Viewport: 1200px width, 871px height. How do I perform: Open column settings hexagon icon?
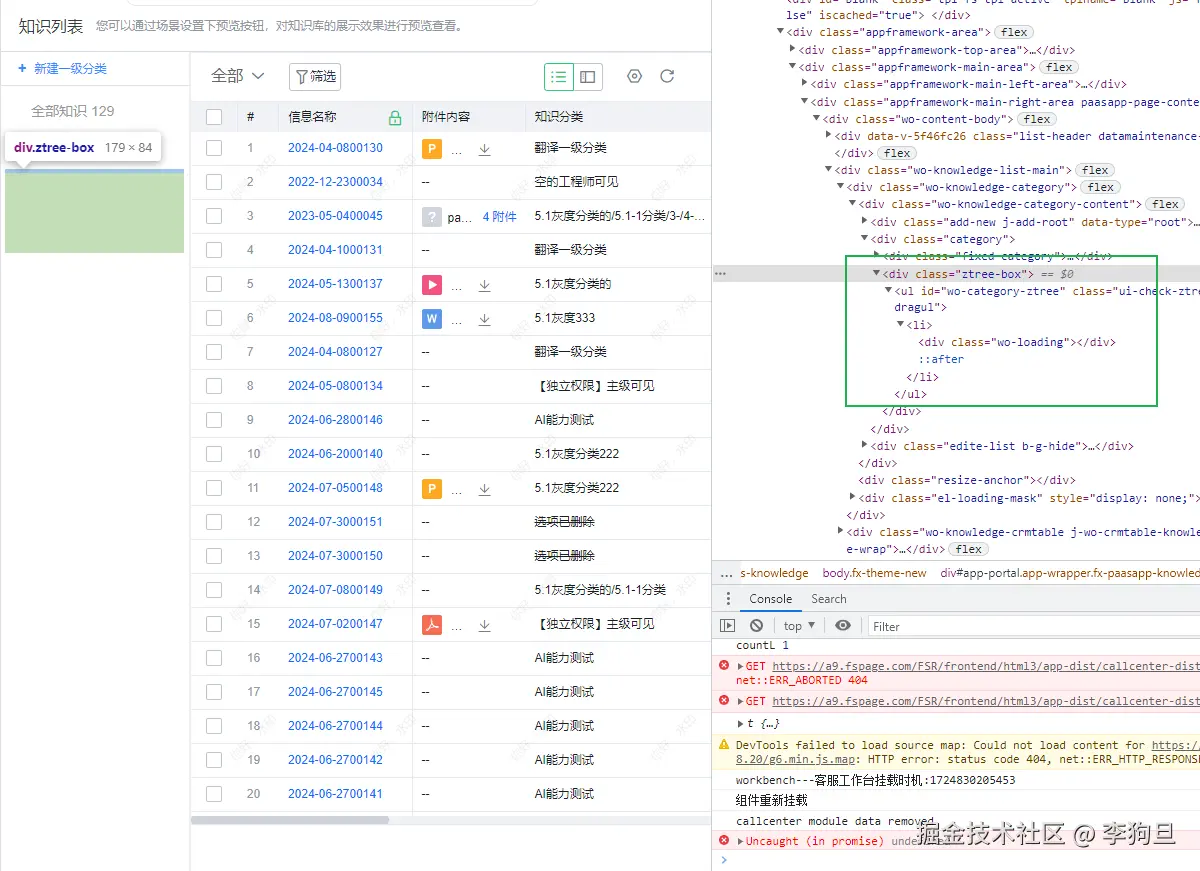click(634, 76)
